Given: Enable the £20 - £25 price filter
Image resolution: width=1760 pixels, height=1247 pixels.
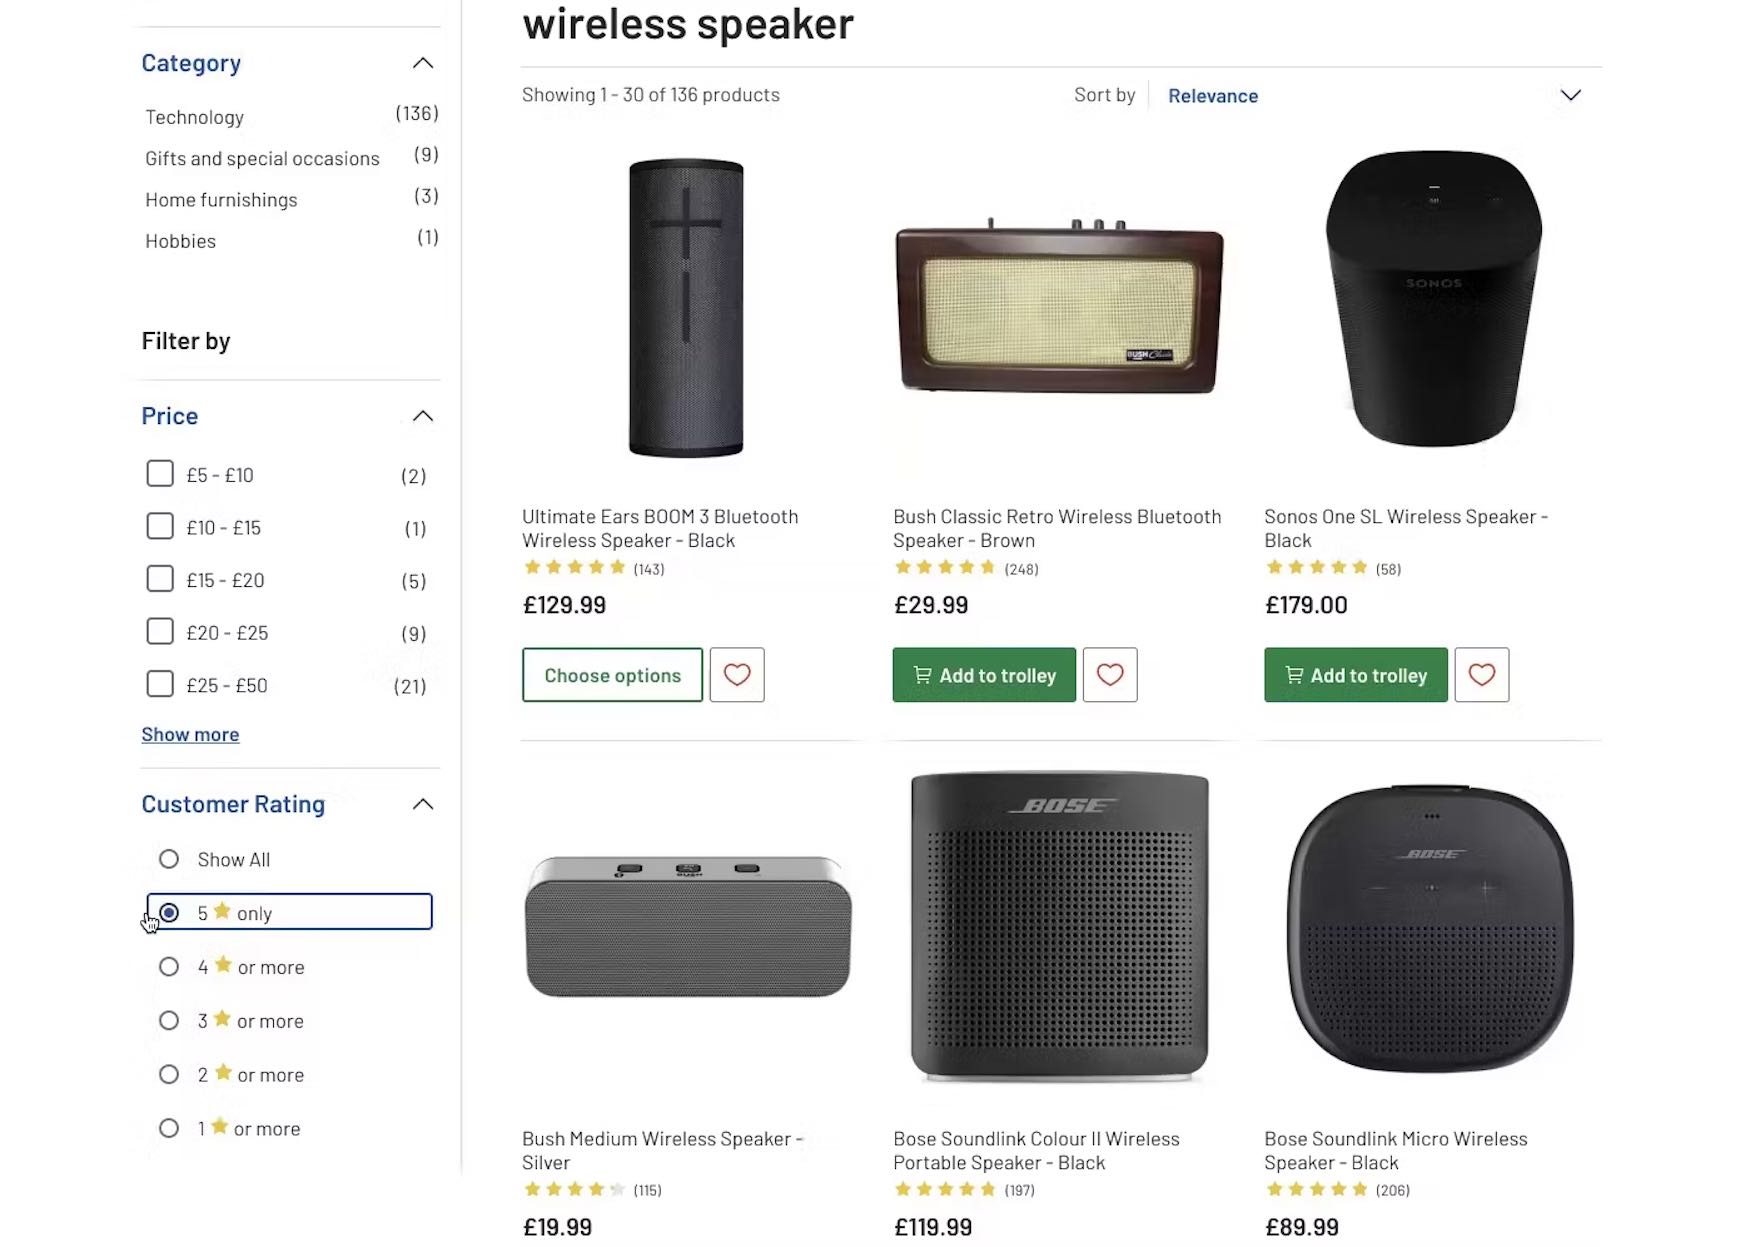Looking at the screenshot, I should (x=160, y=631).
